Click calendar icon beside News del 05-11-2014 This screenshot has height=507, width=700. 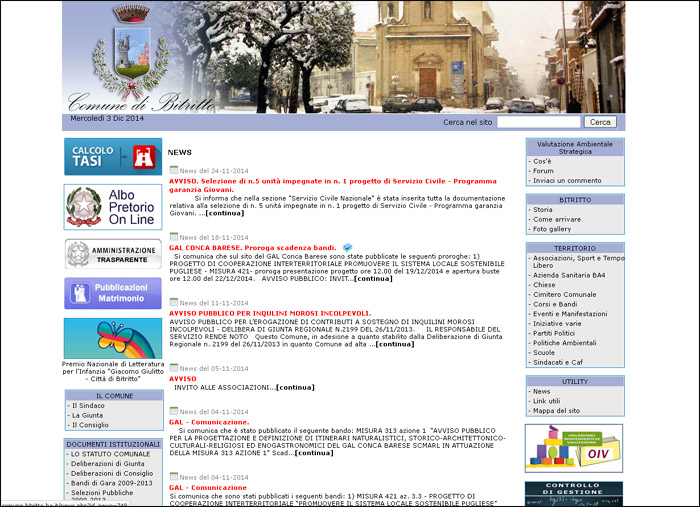tap(174, 368)
